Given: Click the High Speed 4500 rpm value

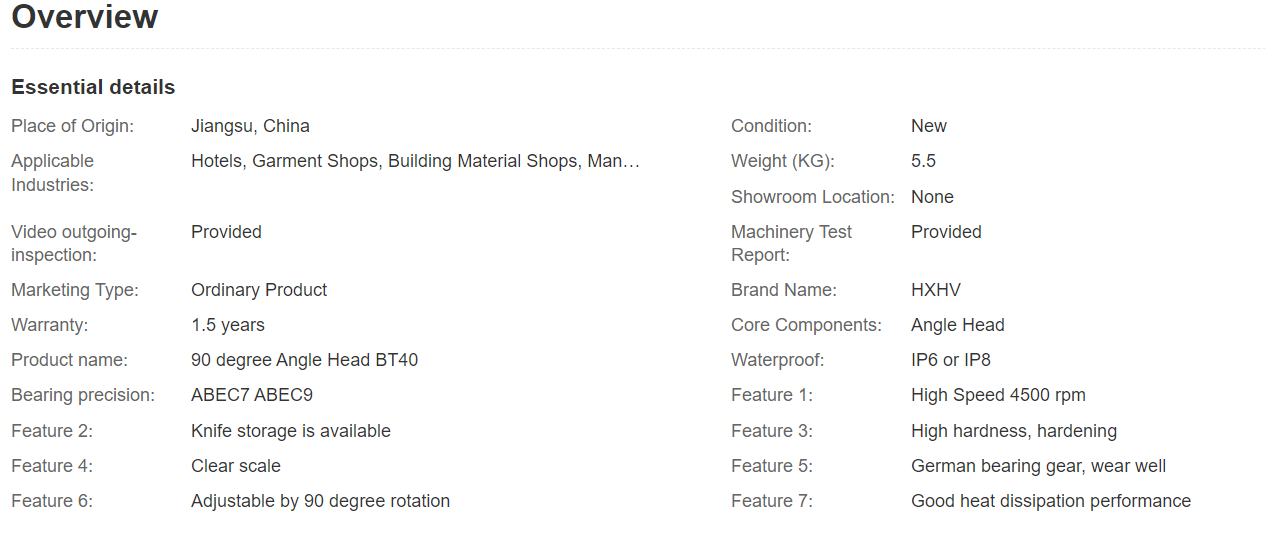Looking at the screenshot, I should 998,395.
